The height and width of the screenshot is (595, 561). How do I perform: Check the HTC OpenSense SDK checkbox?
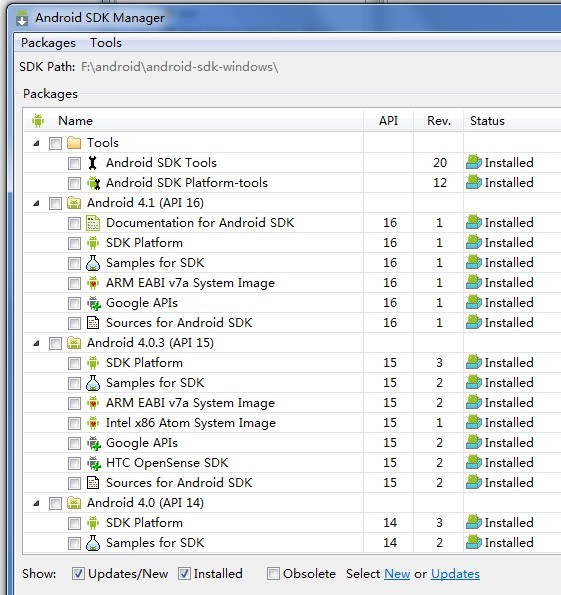(74, 463)
